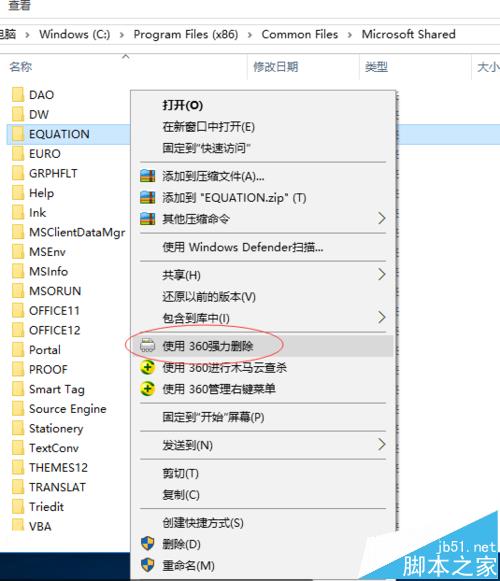Sort by the 类型 column header
Viewport: 500px width, 581px height.
click(376, 67)
